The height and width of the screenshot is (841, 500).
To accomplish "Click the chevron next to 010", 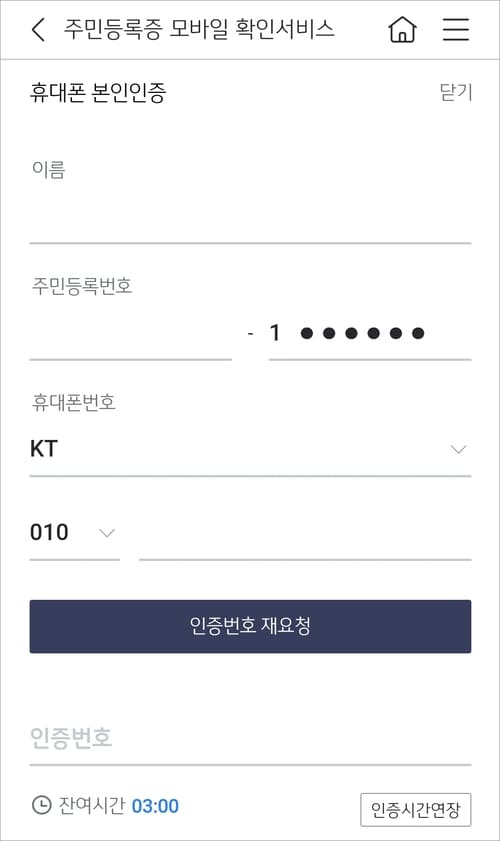I will pos(107,534).
